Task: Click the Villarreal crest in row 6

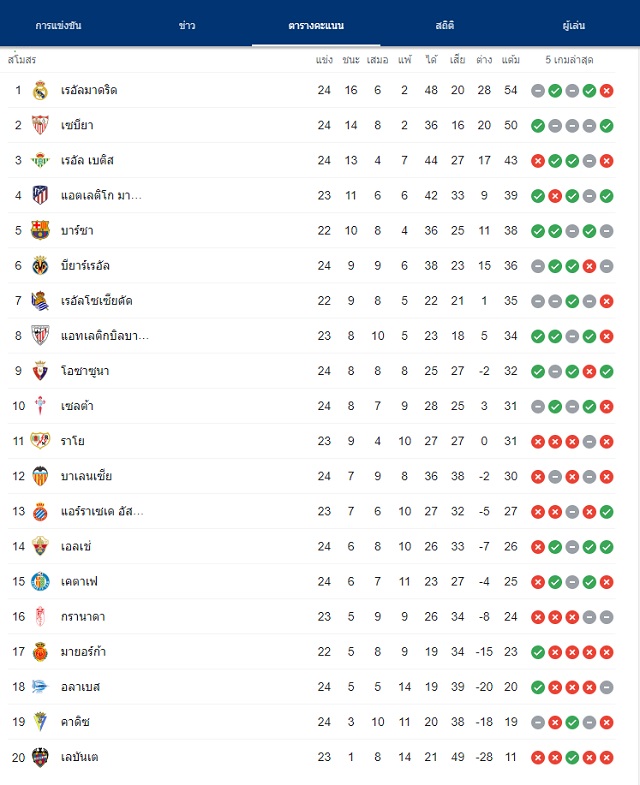Action: 40,265
